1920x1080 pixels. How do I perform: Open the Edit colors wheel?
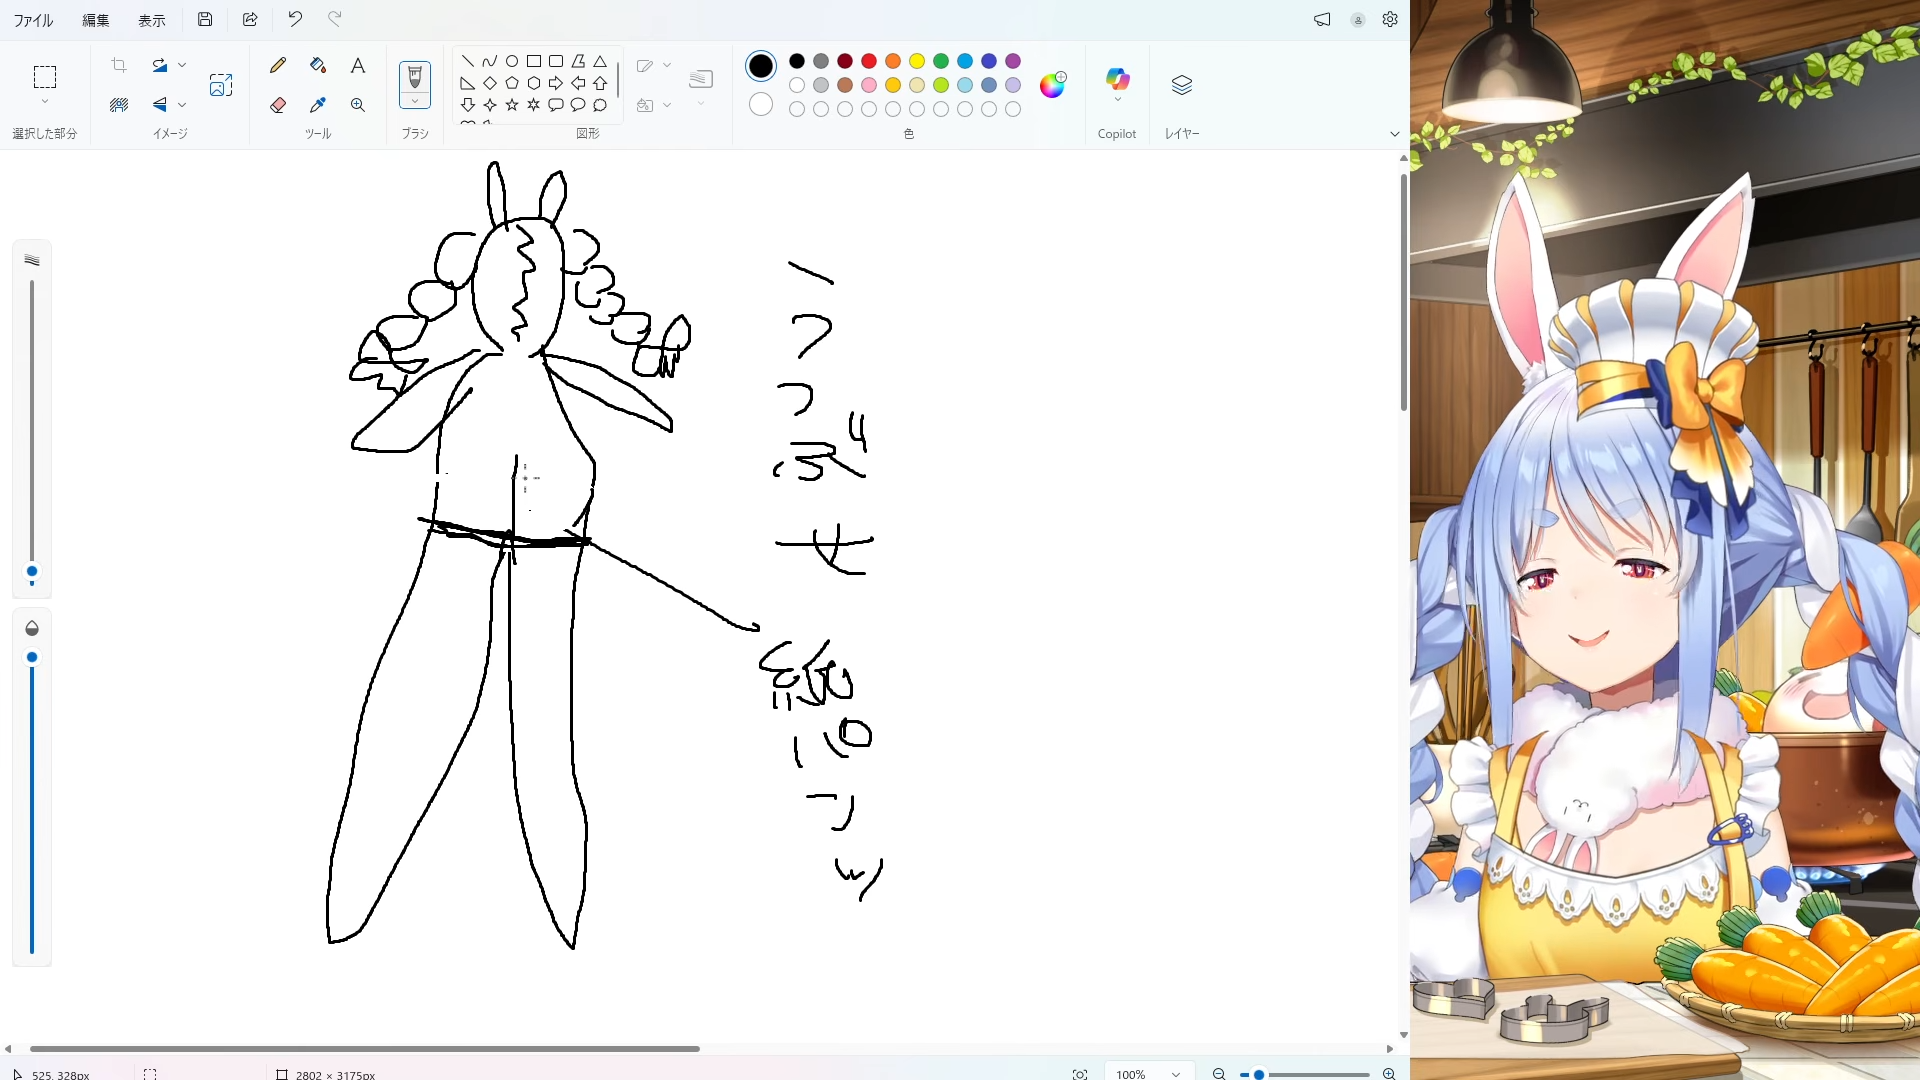1052,85
